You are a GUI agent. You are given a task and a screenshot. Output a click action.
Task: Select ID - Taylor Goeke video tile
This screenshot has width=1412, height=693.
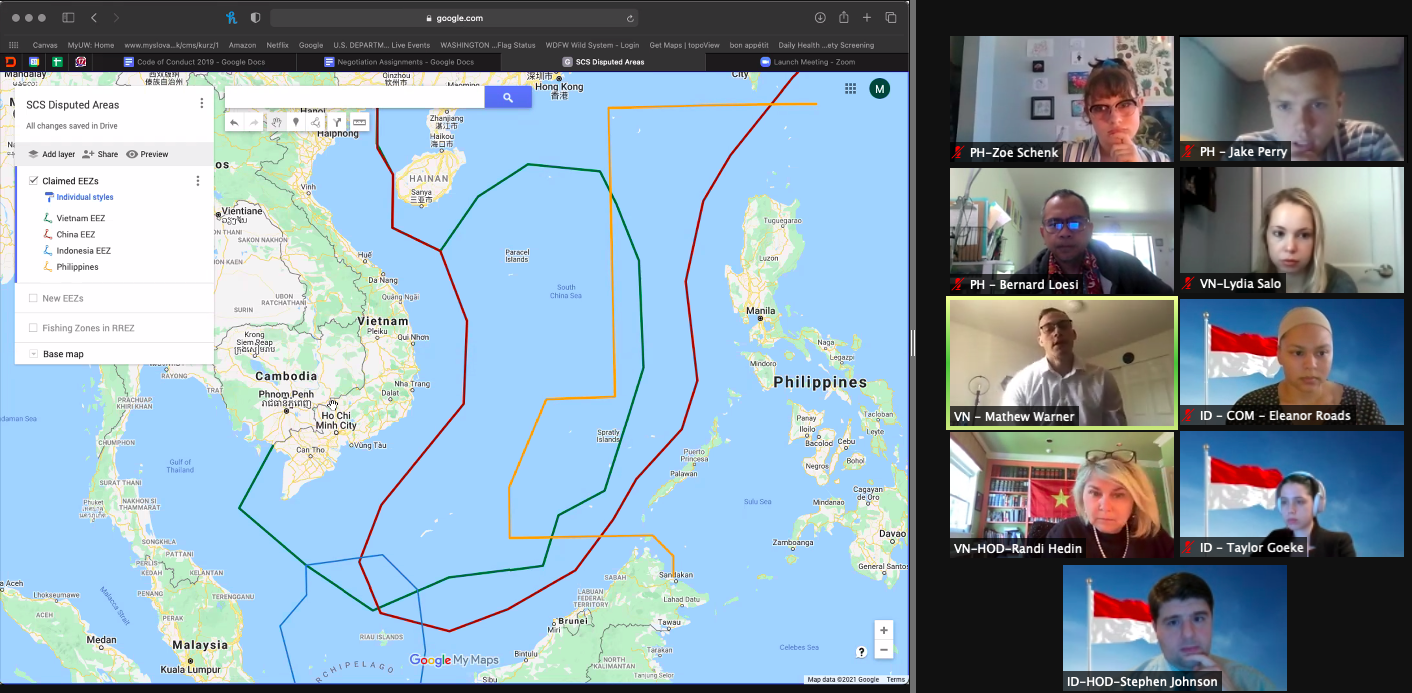pyautogui.click(x=1291, y=494)
